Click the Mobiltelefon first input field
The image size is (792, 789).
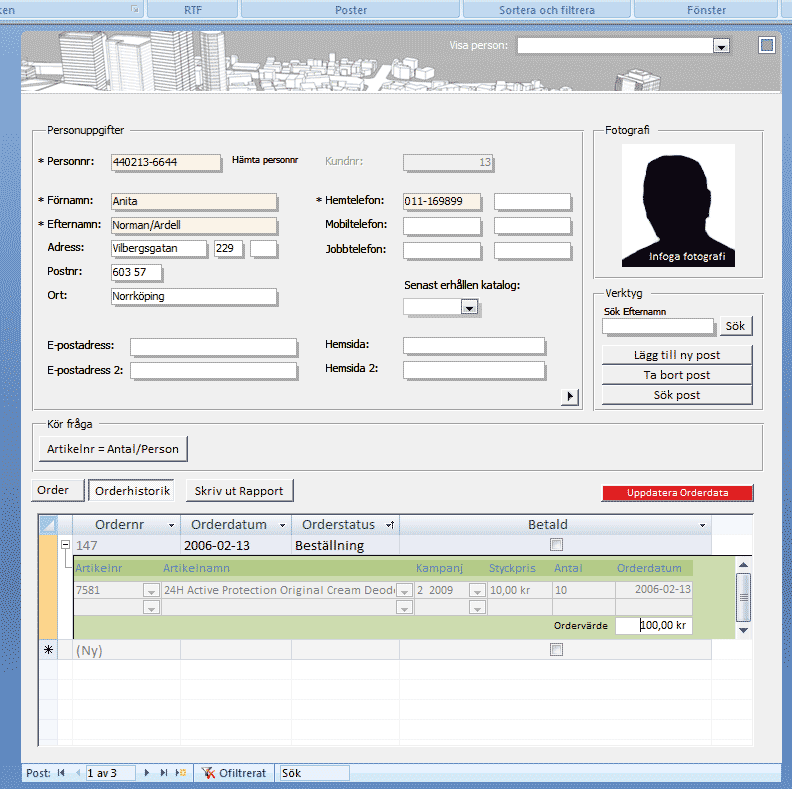tap(442, 226)
